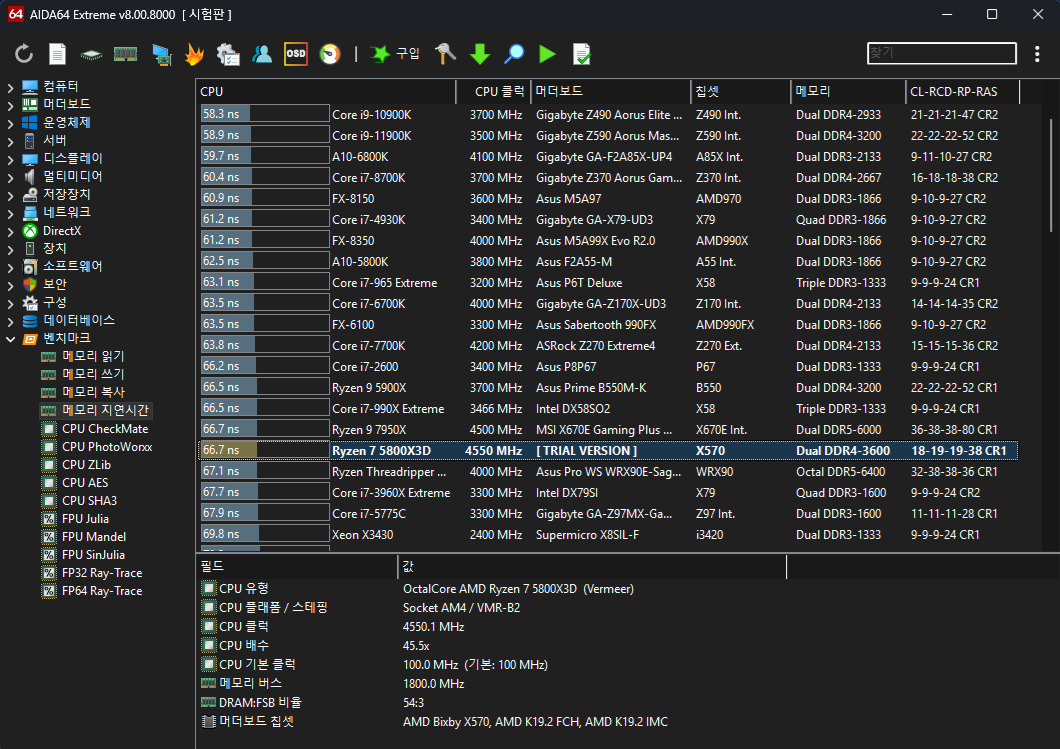
Task: Open the FPU SinJulia benchmark
Action: coord(93,555)
